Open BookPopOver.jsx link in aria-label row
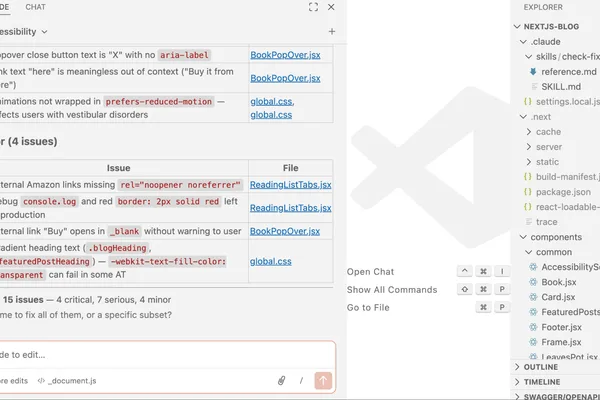600x400 pixels. 285,55
